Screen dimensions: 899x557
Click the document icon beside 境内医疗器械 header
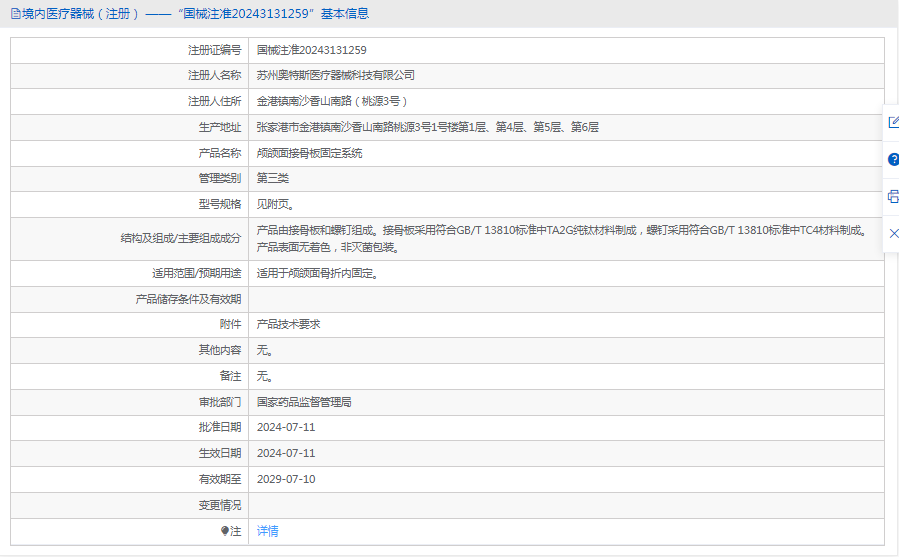(15, 14)
